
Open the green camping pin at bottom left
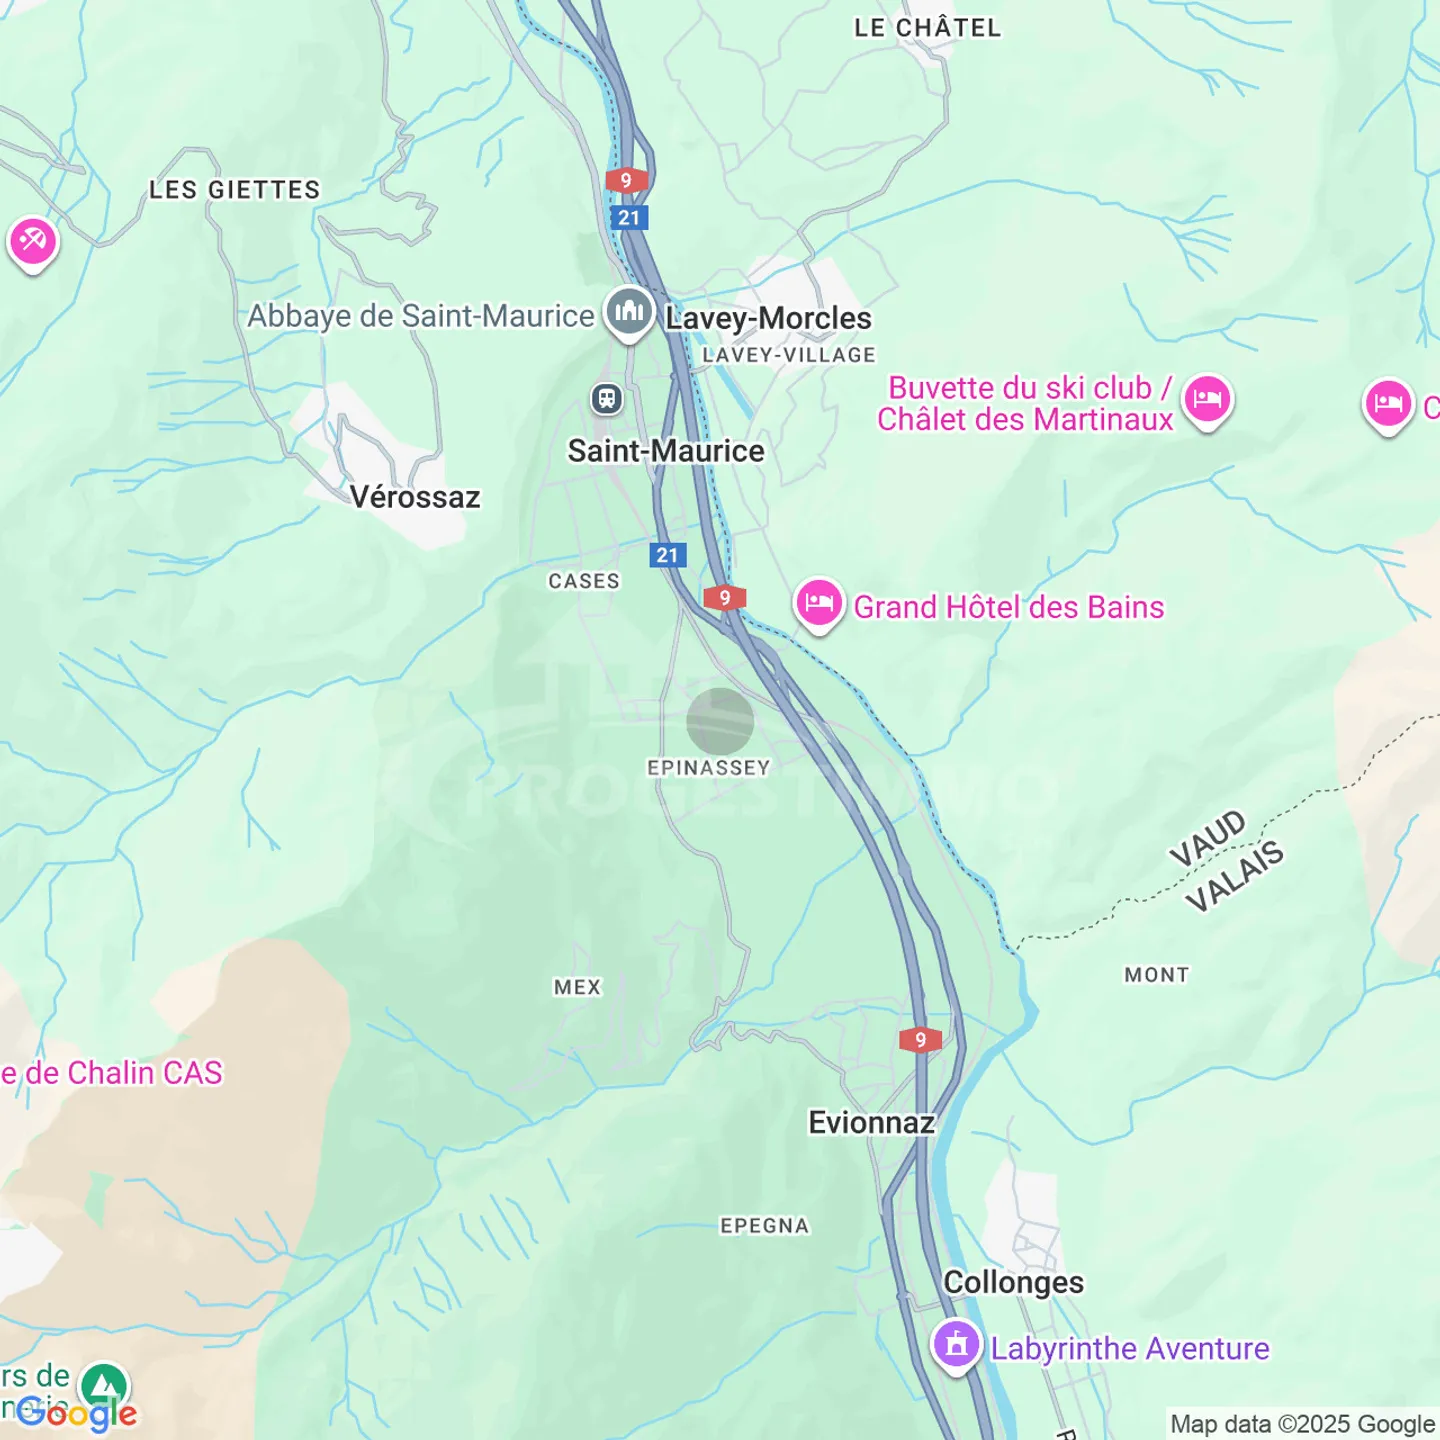click(105, 1387)
